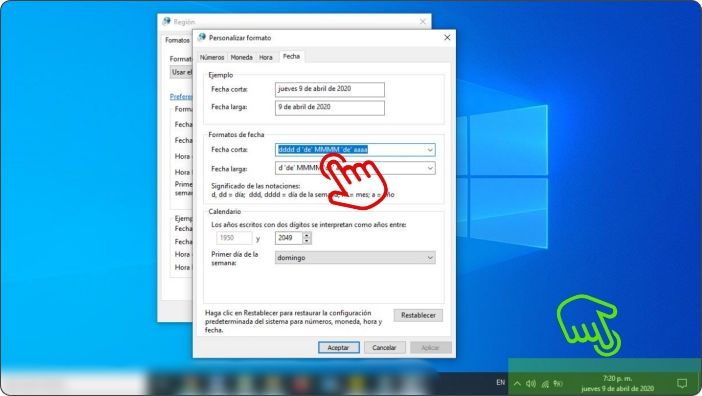The image size is (702, 396).
Task: Click the disabled 1950 year field
Action: 234,238
